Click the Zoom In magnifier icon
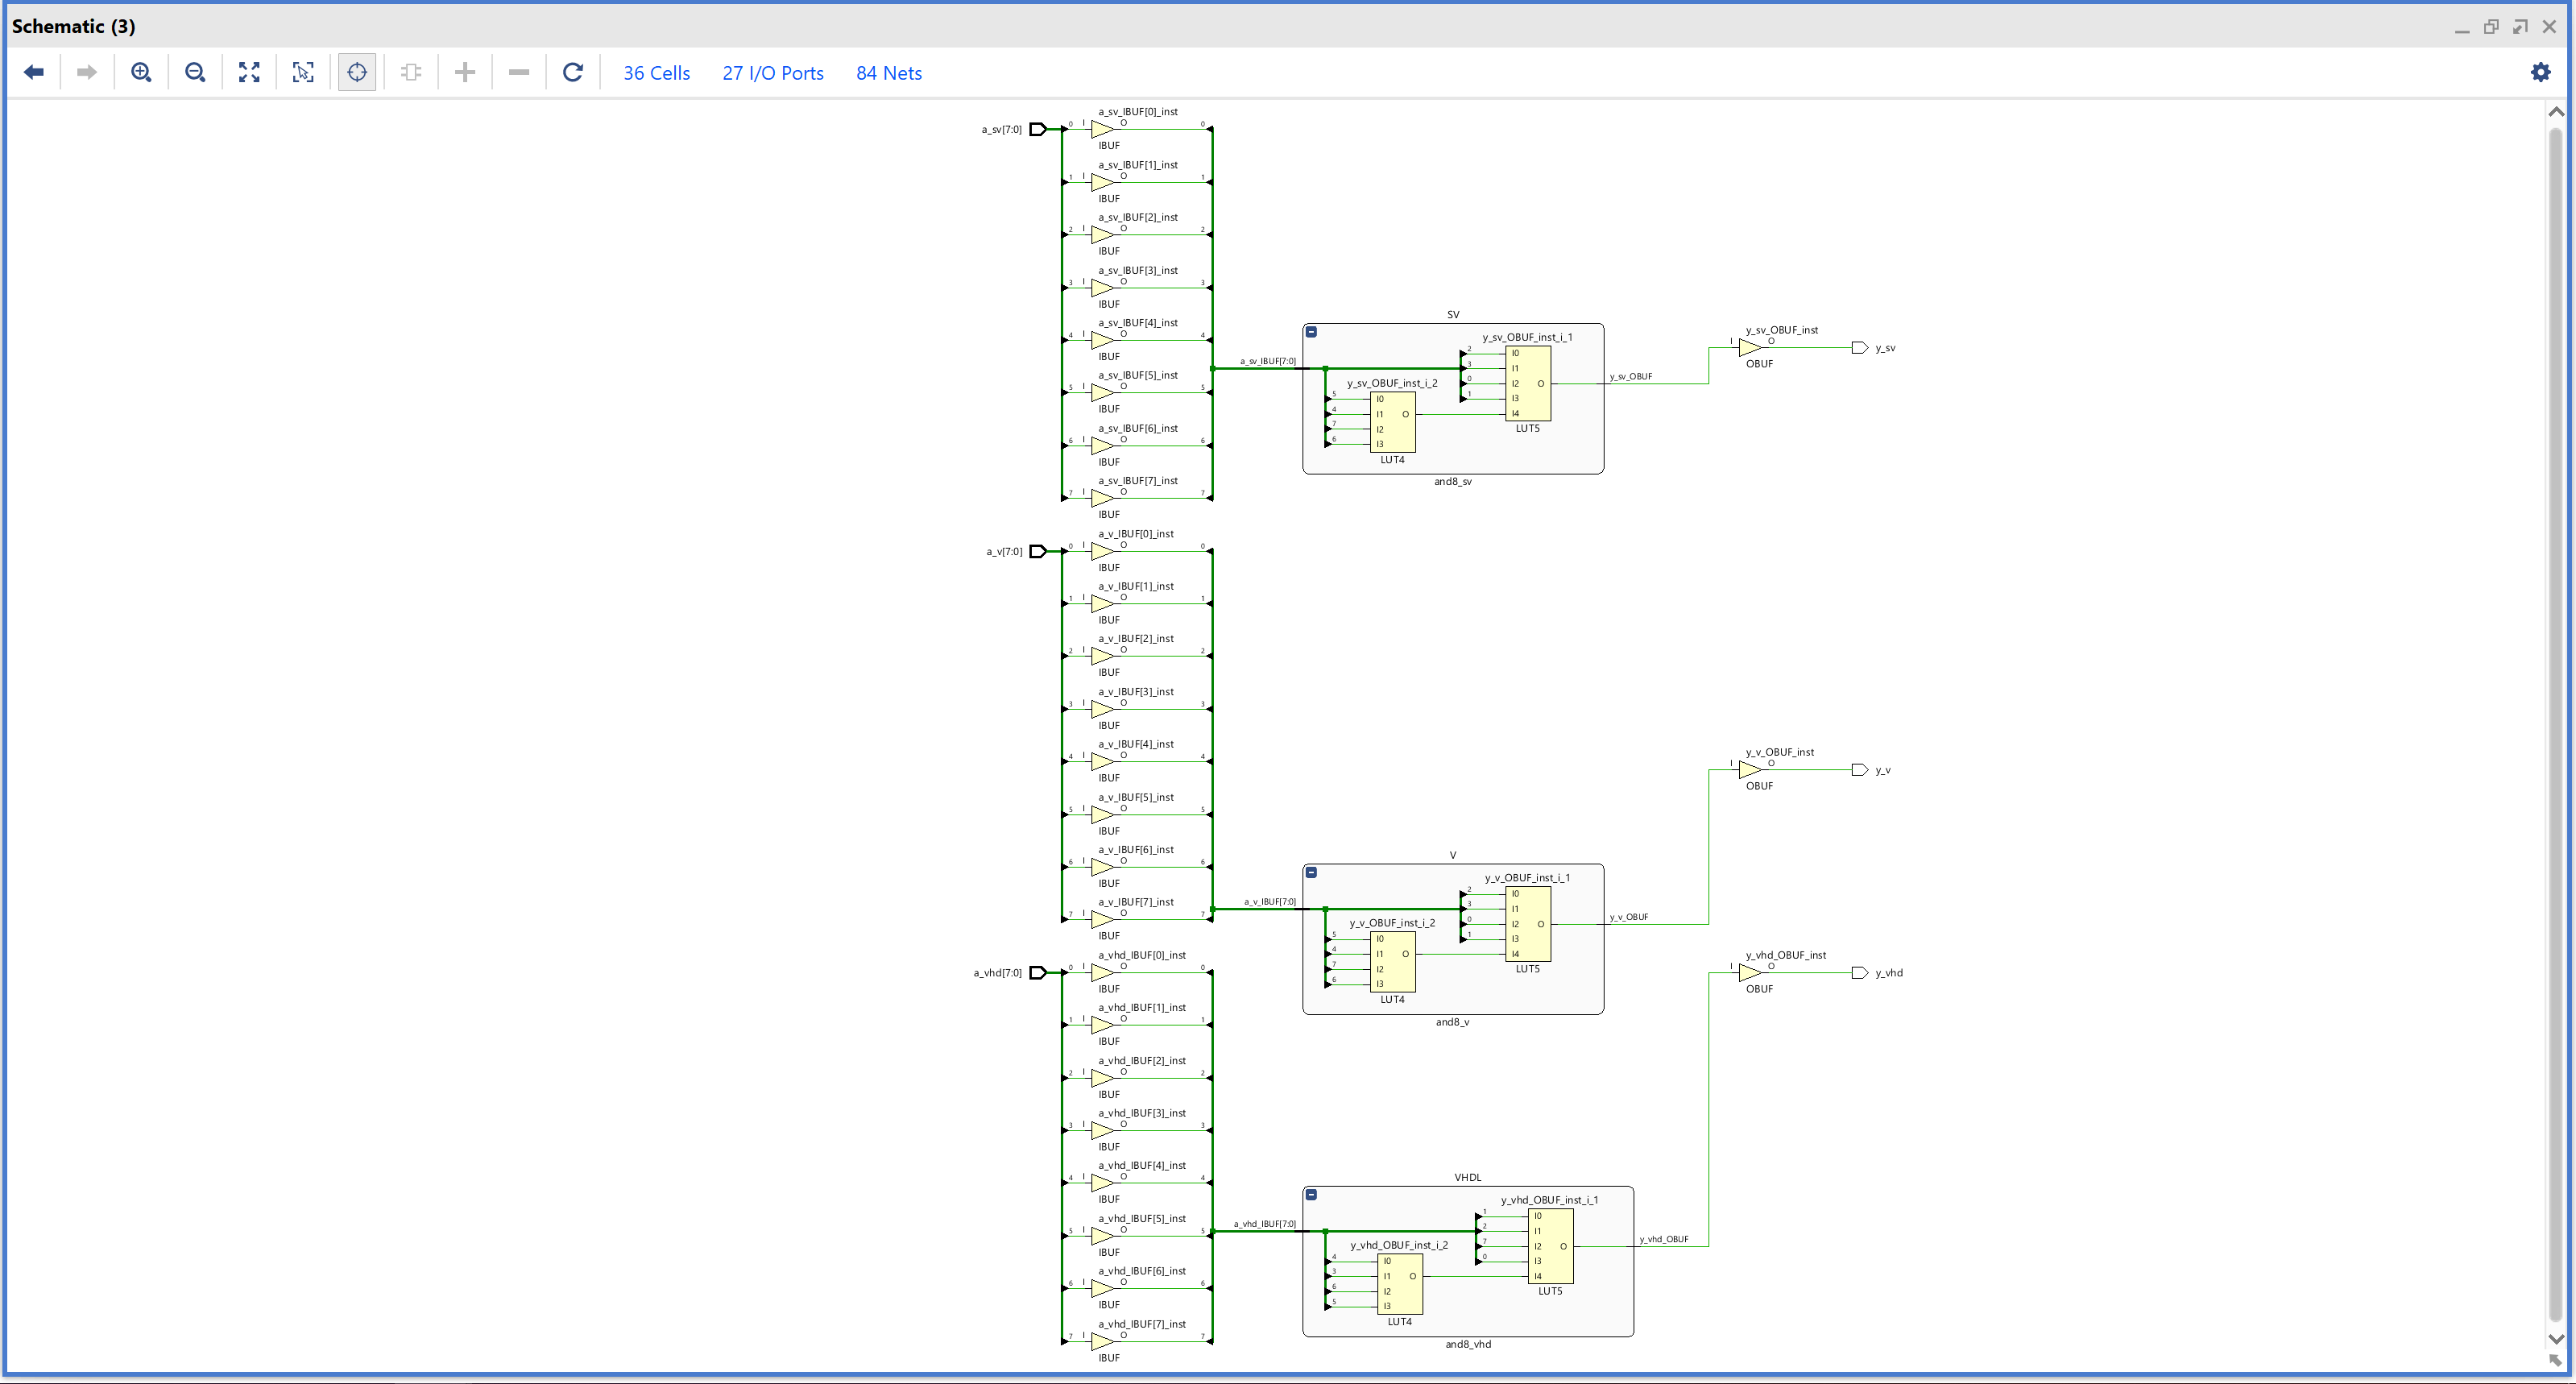The height and width of the screenshot is (1384, 2576). click(141, 72)
